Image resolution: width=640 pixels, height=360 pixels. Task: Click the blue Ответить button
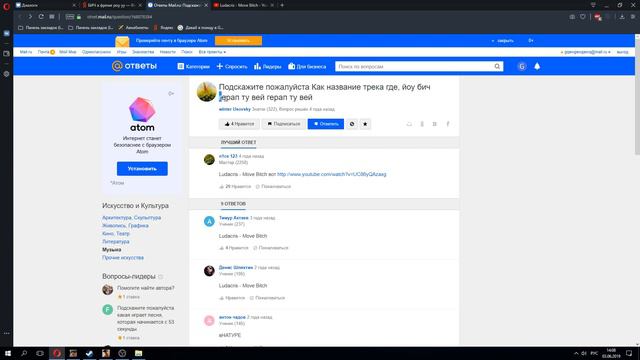tap(326, 124)
